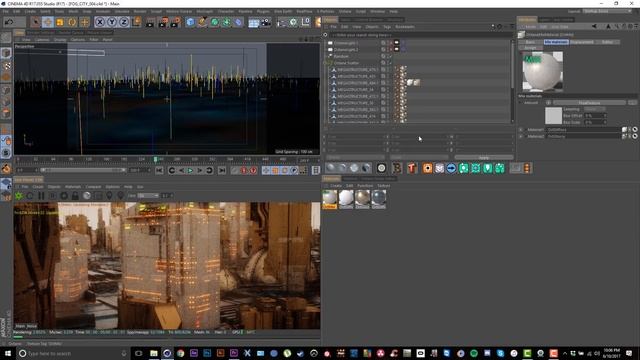Click the Amount row ellipsis button
640x360 pixels.
[x=632, y=102]
